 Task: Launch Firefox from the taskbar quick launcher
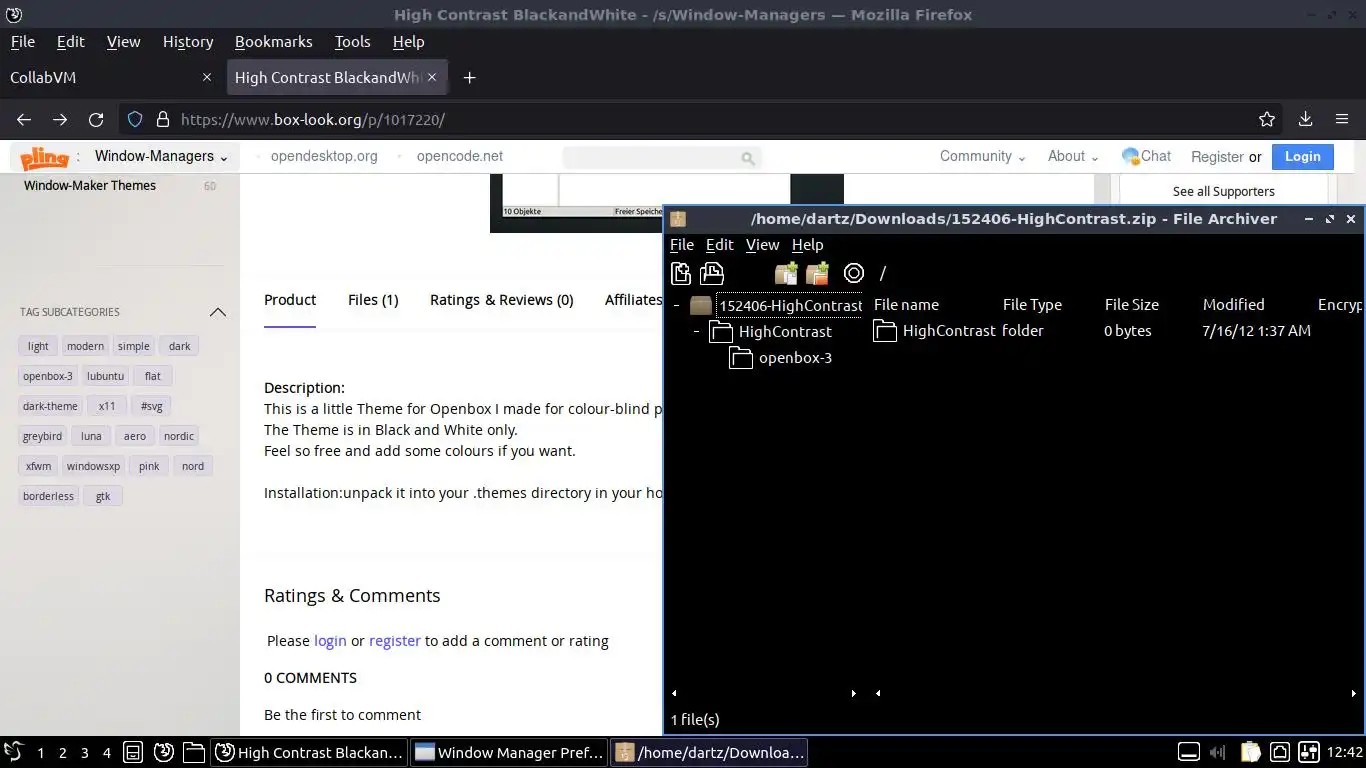pos(164,752)
